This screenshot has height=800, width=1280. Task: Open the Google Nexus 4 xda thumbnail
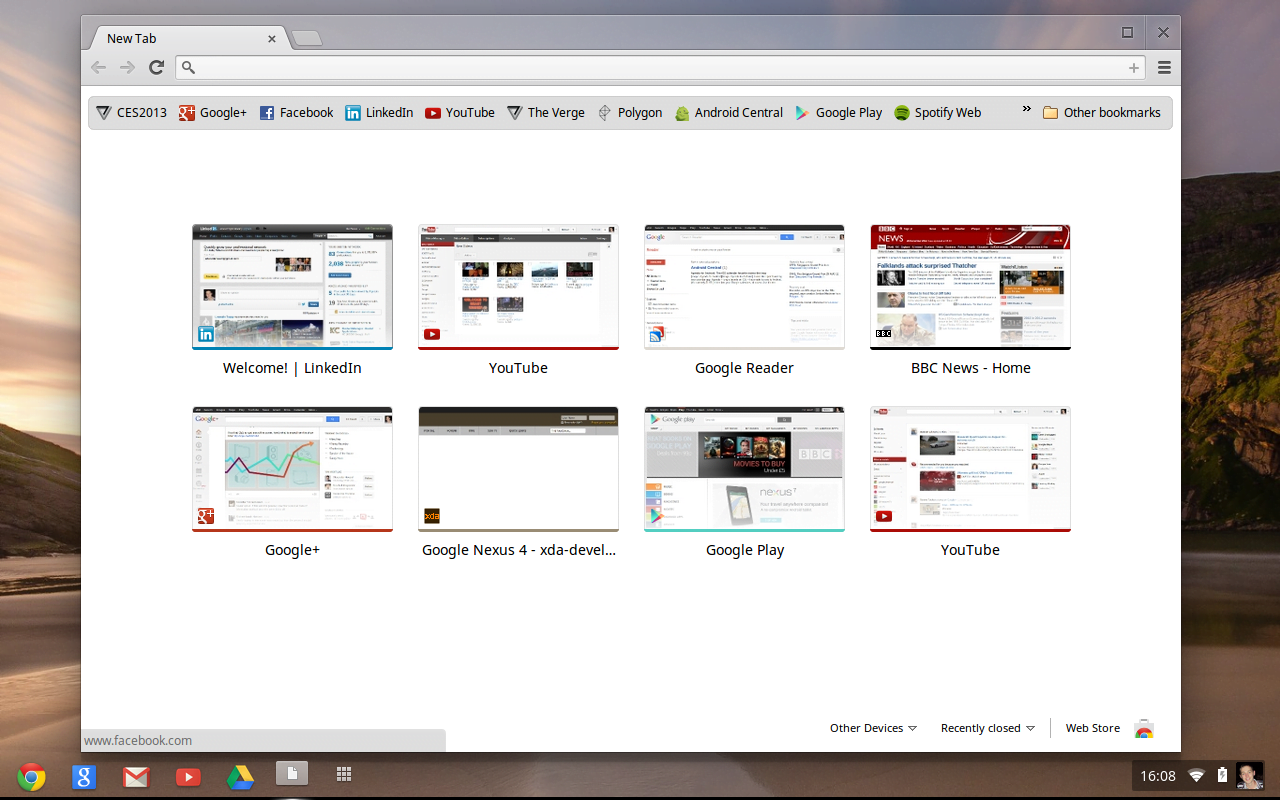[x=518, y=469]
